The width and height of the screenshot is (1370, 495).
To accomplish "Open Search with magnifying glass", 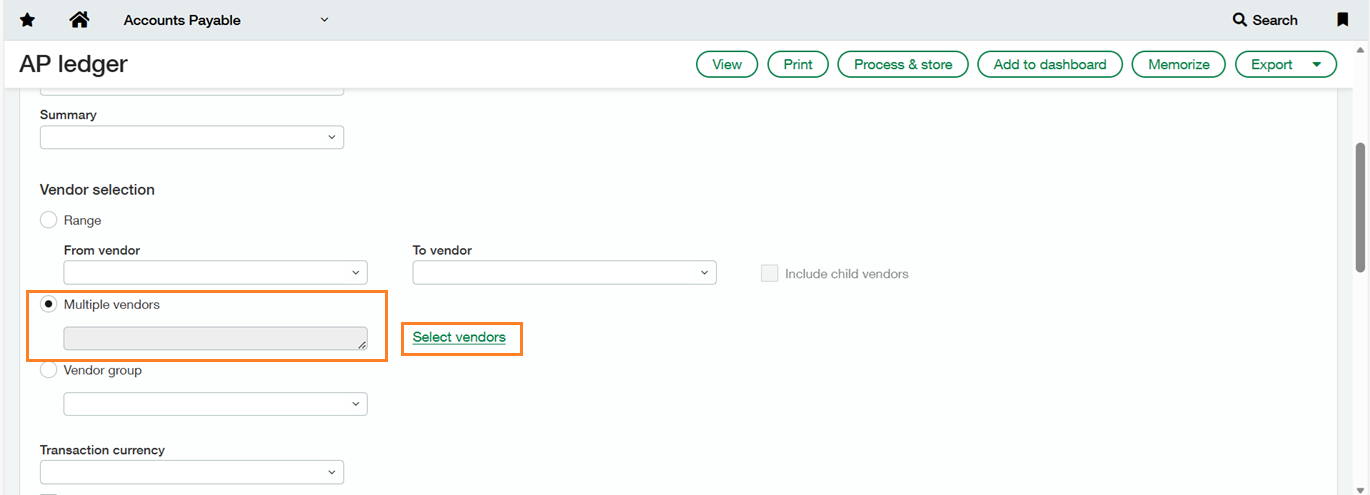I will (x=1265, y=20).
